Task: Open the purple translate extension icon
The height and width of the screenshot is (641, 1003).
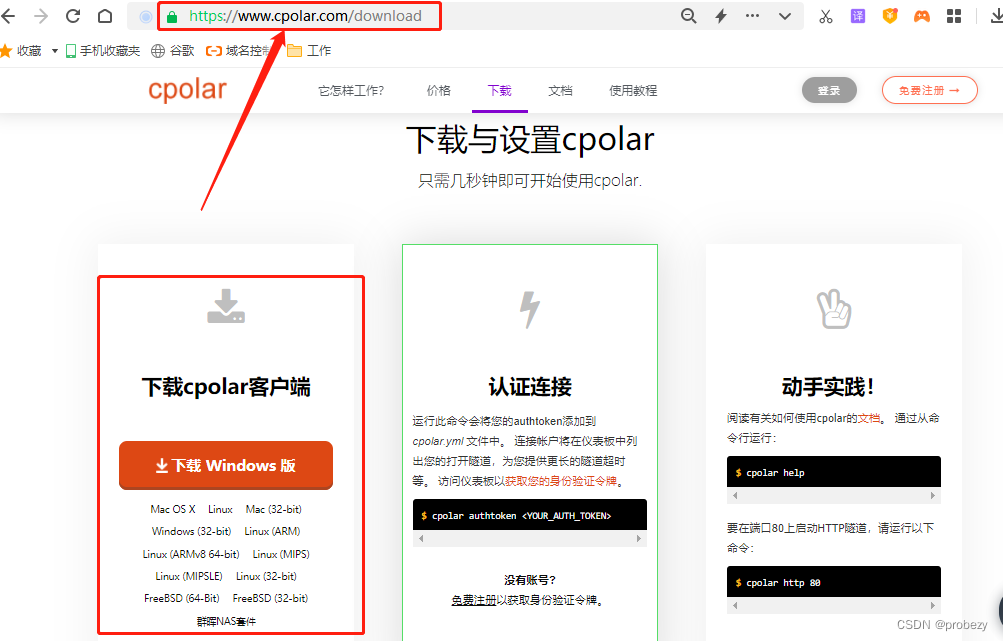Action: pos(858,16)
